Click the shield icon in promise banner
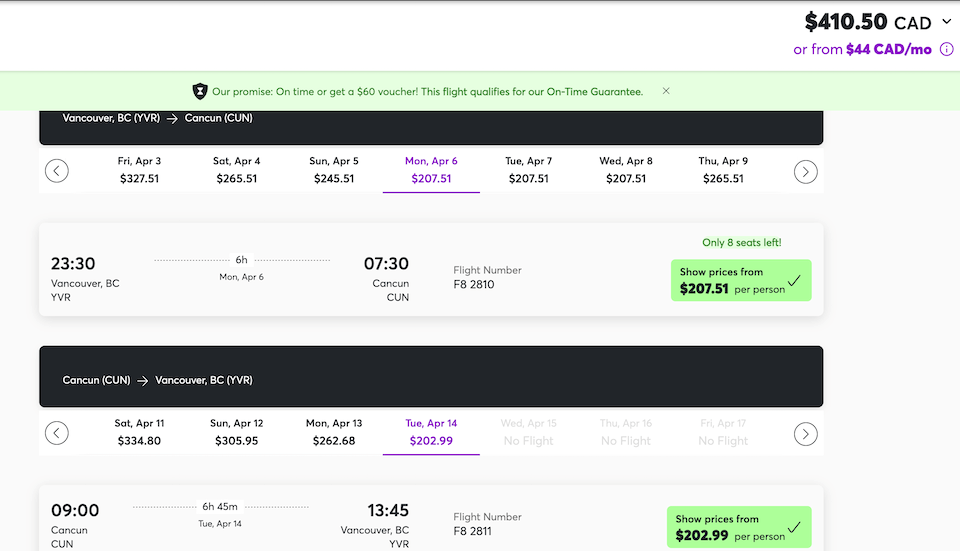This screenshot has height=551, width=960. pos(200,91)
